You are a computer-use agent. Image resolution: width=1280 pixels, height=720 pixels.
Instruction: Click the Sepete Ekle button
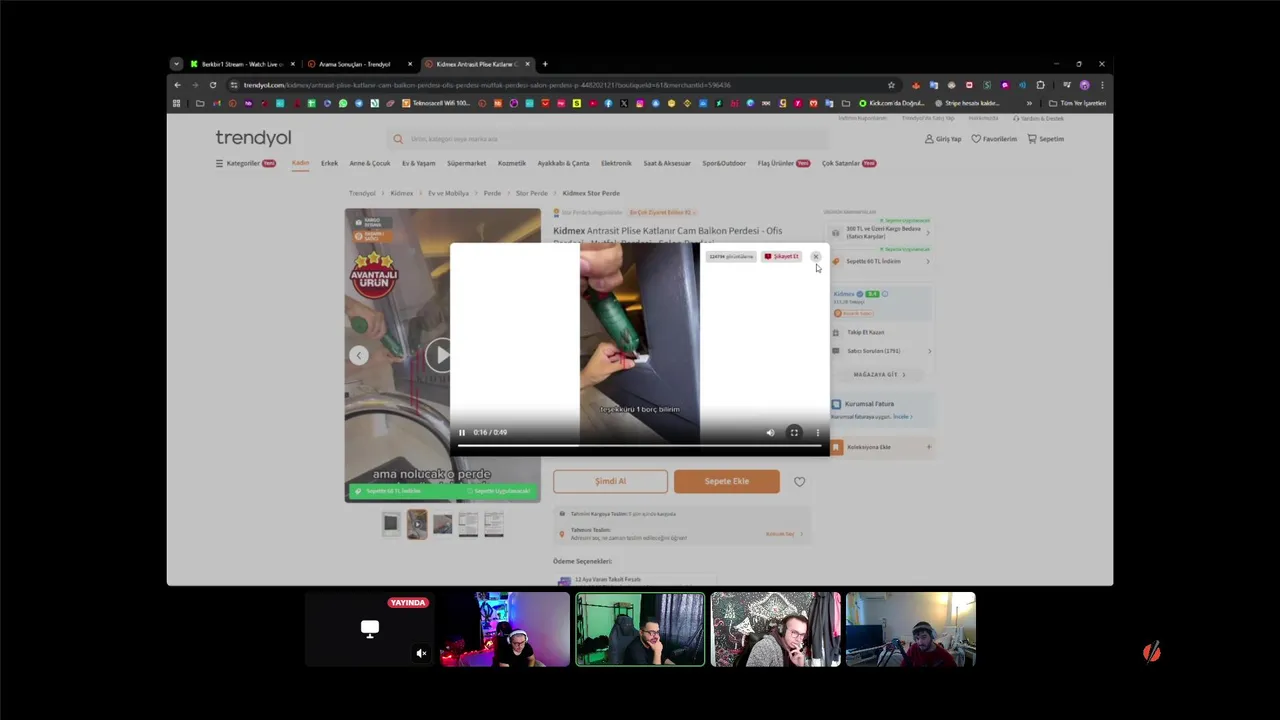point(727,481)
